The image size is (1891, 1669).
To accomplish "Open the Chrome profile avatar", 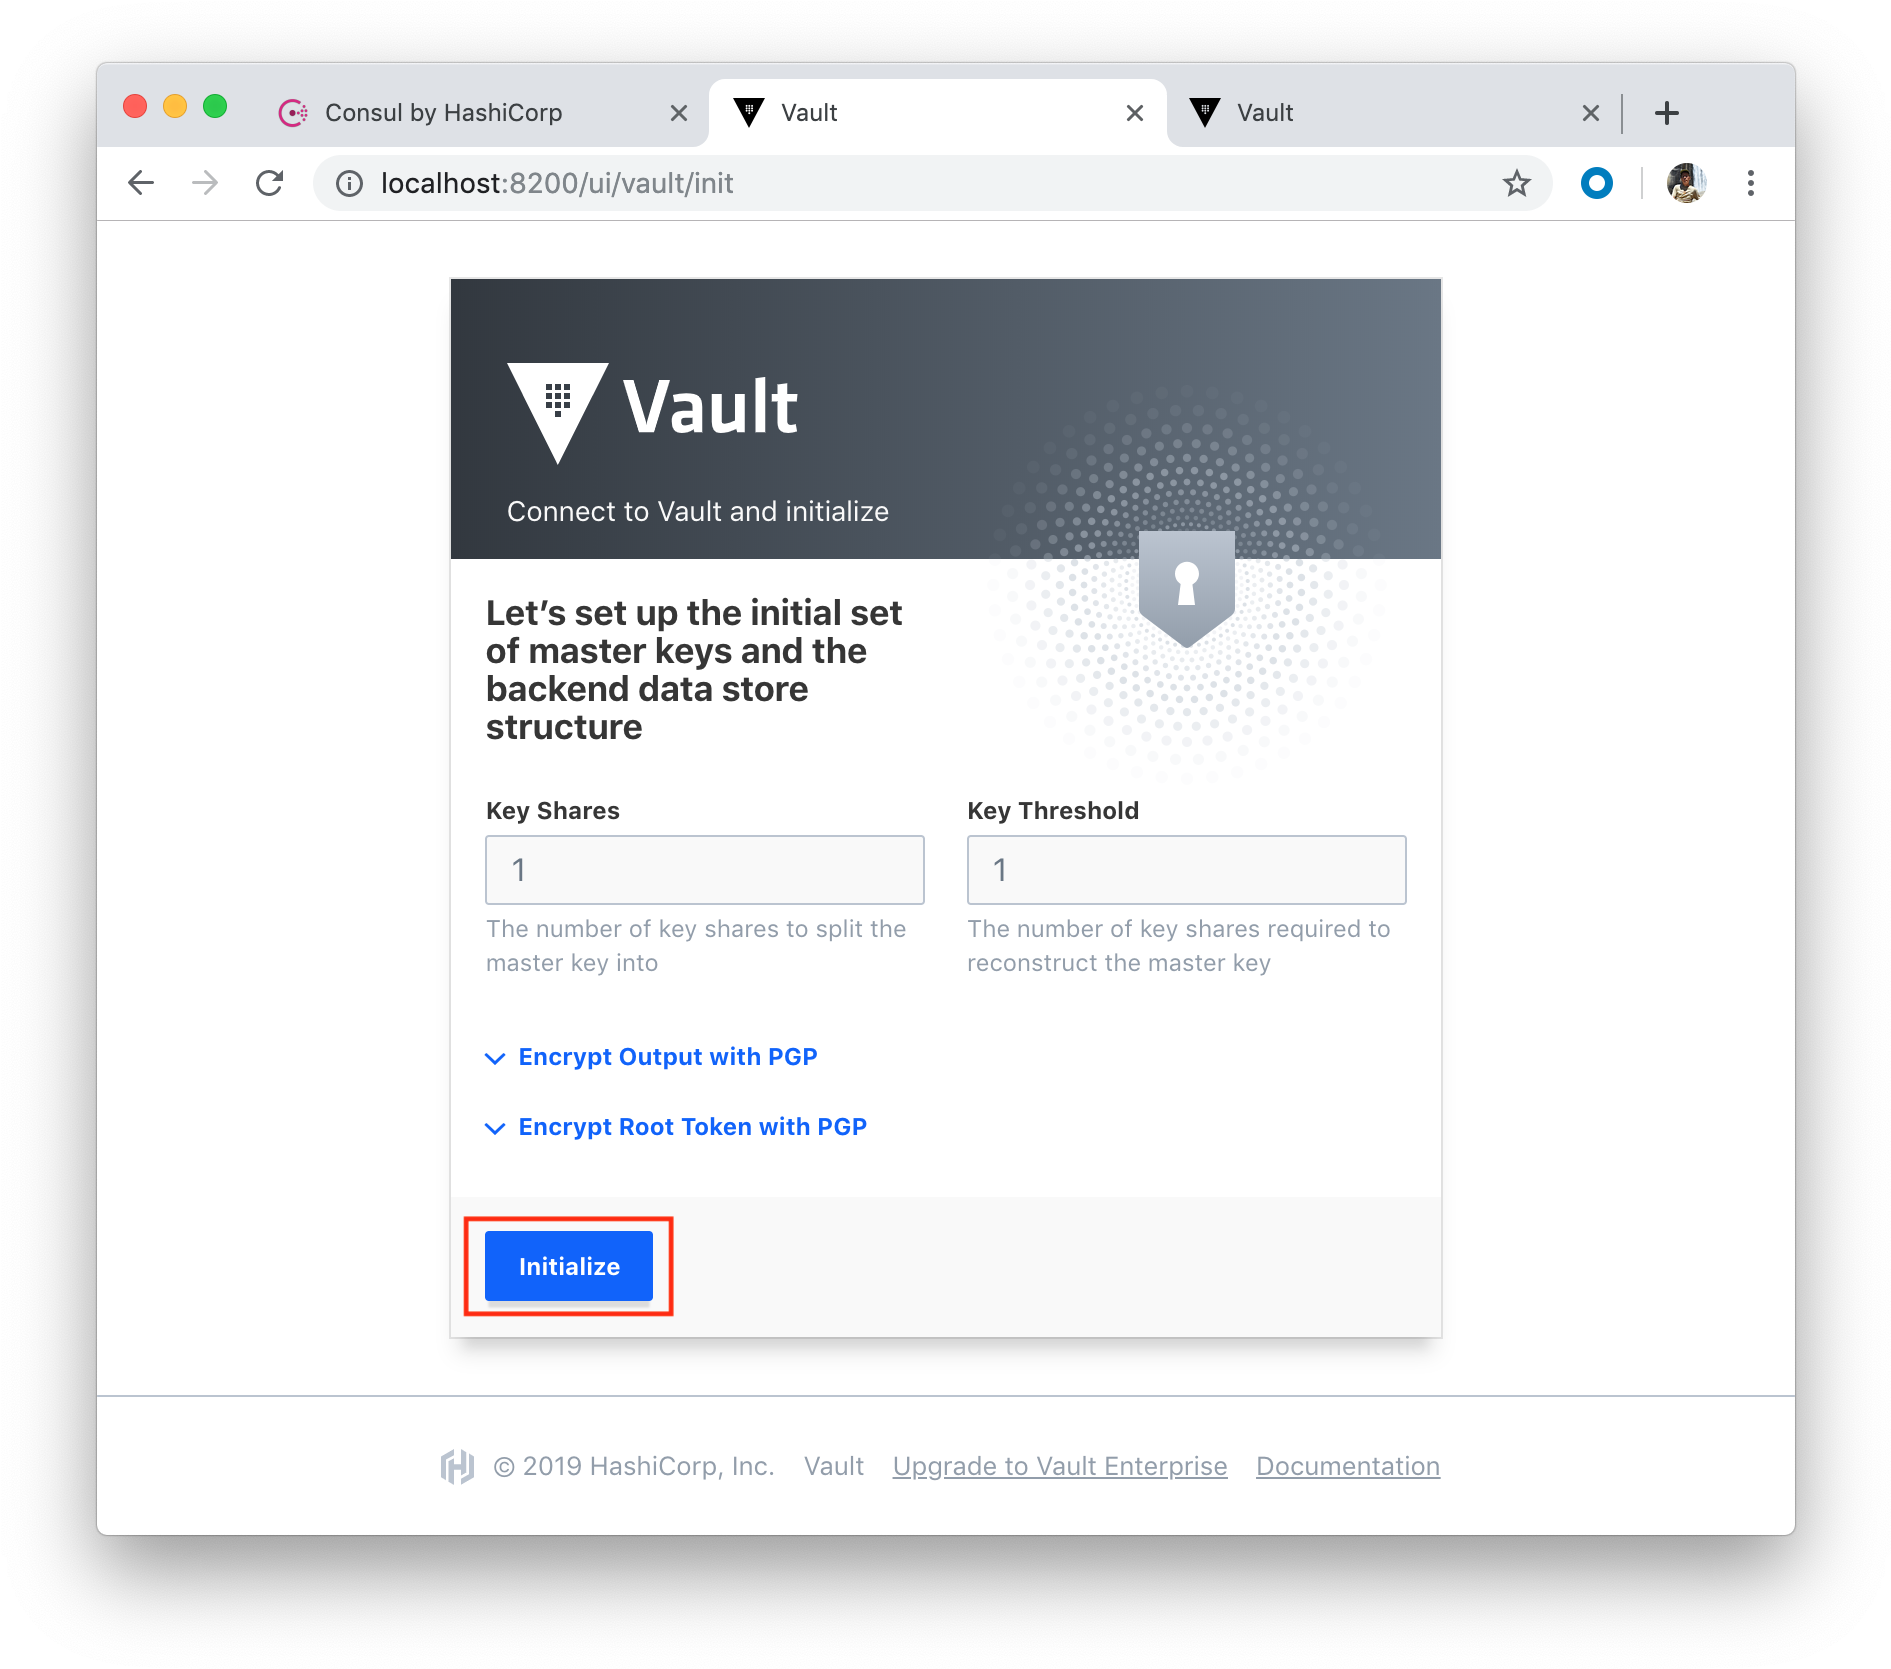I will click(x=1686, y=183).
